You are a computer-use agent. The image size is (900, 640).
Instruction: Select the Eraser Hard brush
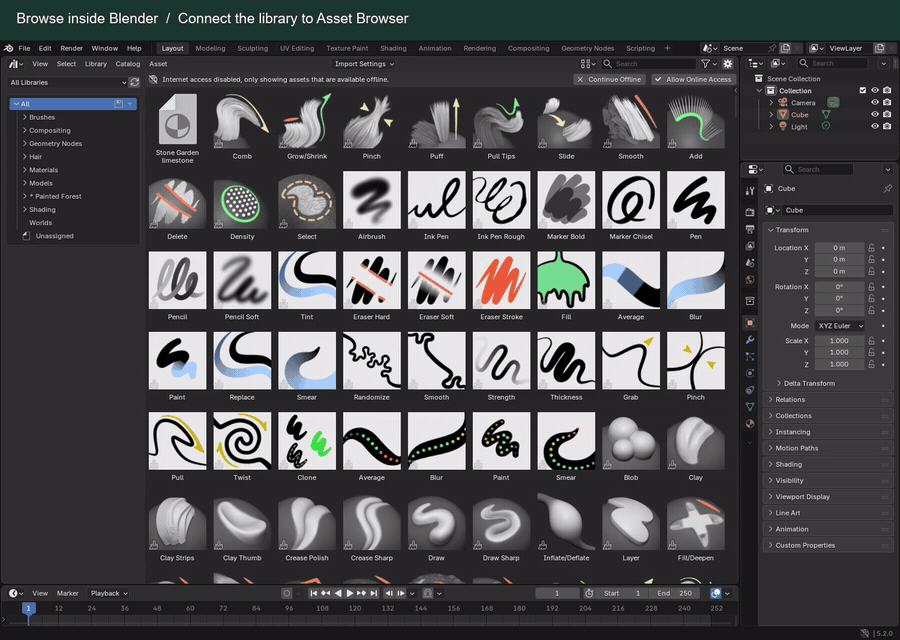click(372, 287)
